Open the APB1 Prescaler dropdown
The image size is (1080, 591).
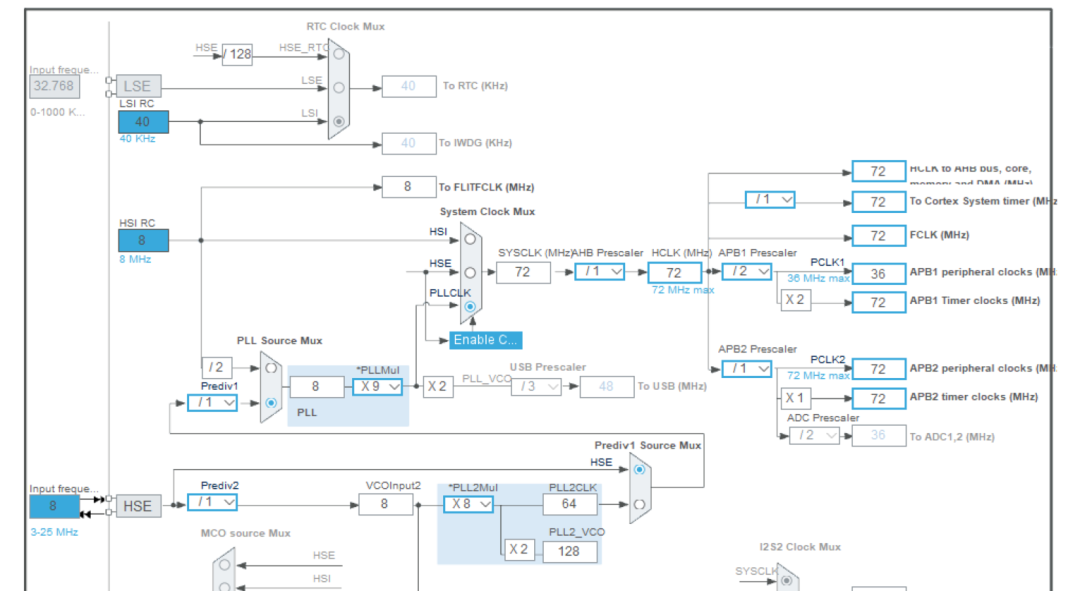[747, 271]
